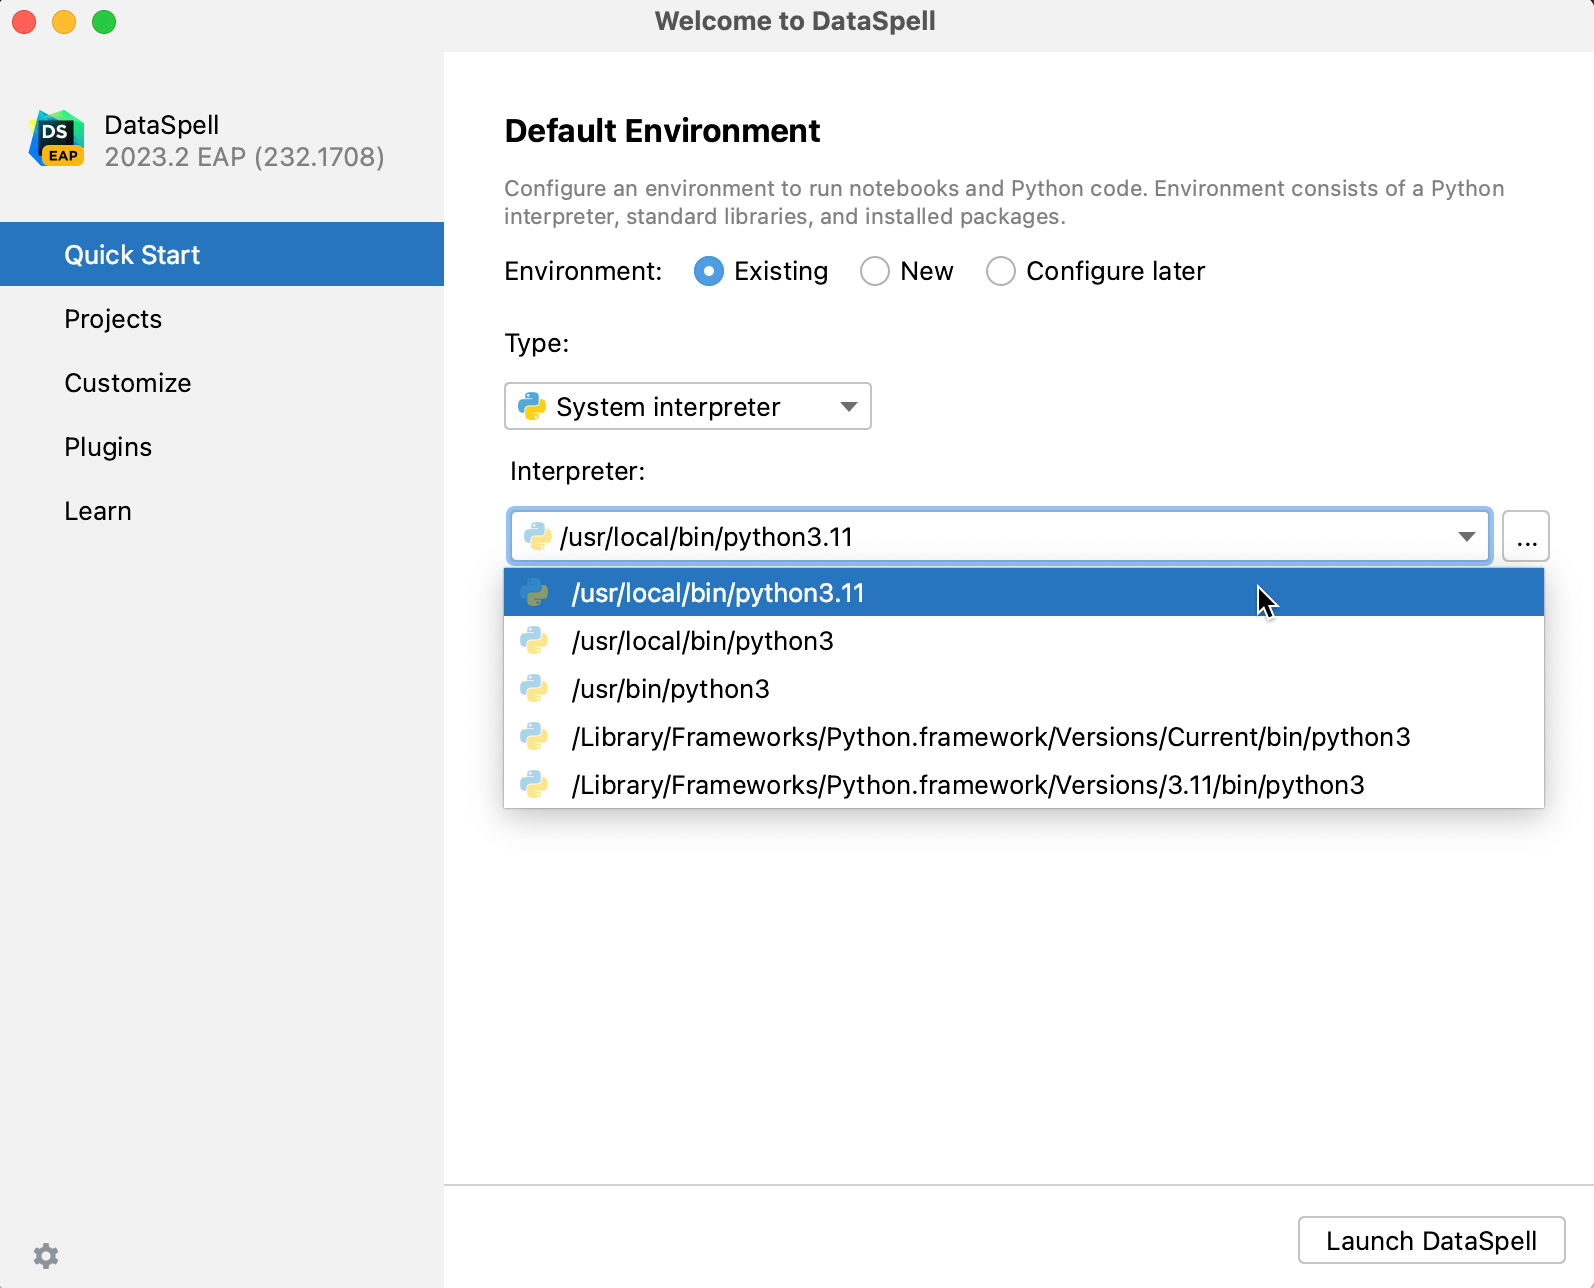Viewport: 1594px width, 1288px height.
Task: Click Python icon beside Versions/3.11/bin/python3 option
Action: 534,784
